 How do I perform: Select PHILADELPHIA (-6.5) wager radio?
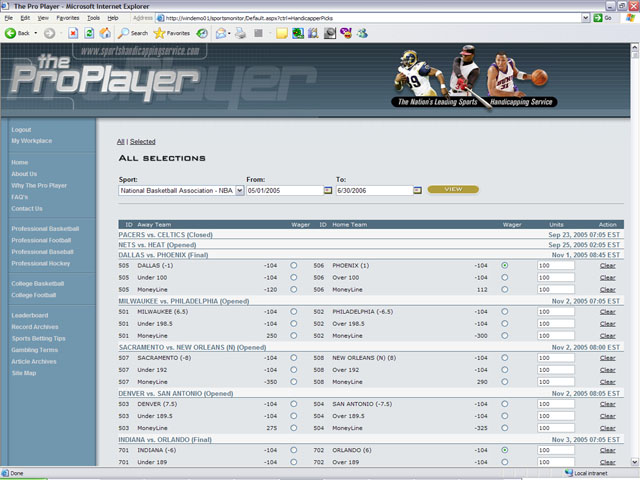pos(505,311)
